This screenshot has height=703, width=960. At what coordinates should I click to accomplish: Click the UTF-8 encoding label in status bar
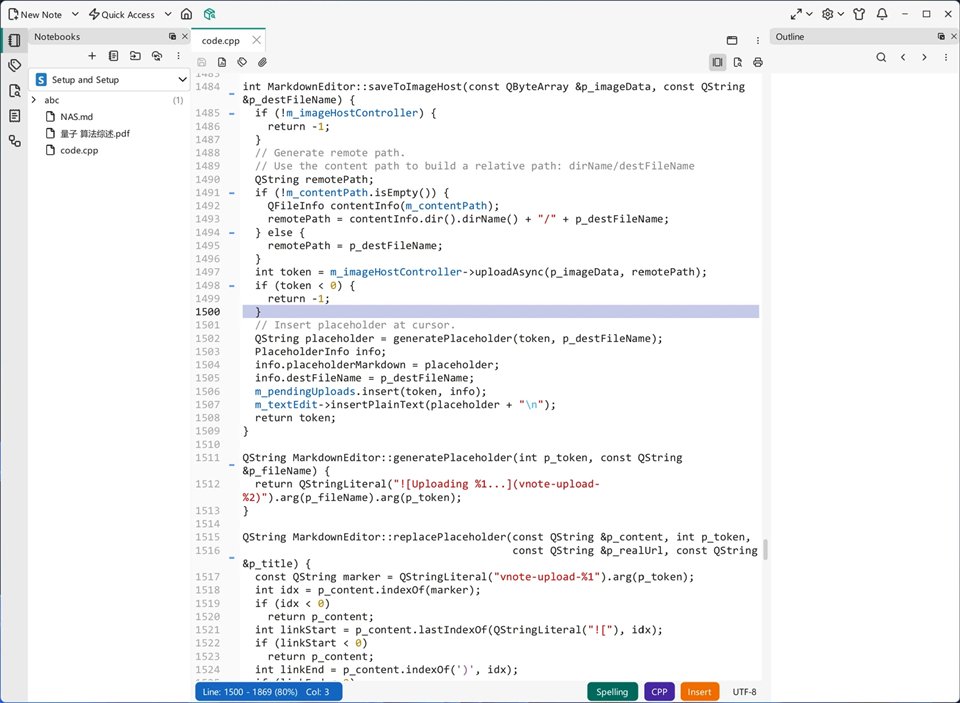coord(744,692)
